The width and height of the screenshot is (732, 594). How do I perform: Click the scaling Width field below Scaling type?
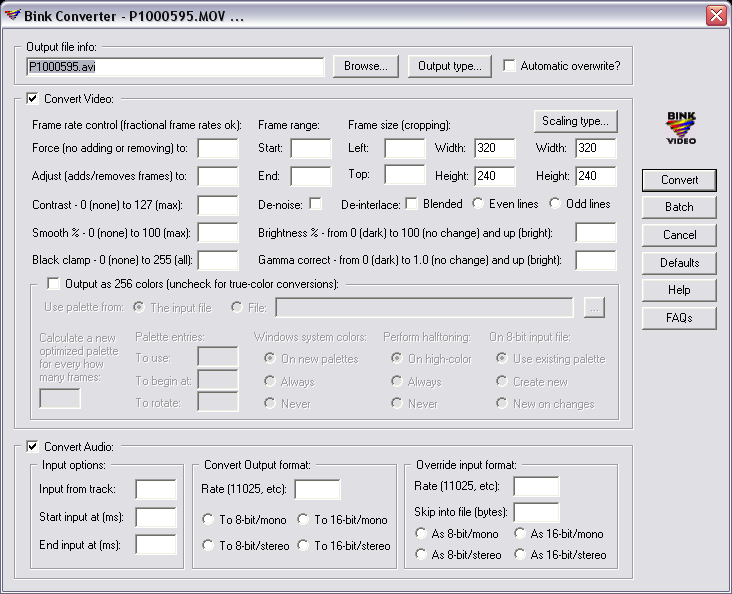[596, 148]
